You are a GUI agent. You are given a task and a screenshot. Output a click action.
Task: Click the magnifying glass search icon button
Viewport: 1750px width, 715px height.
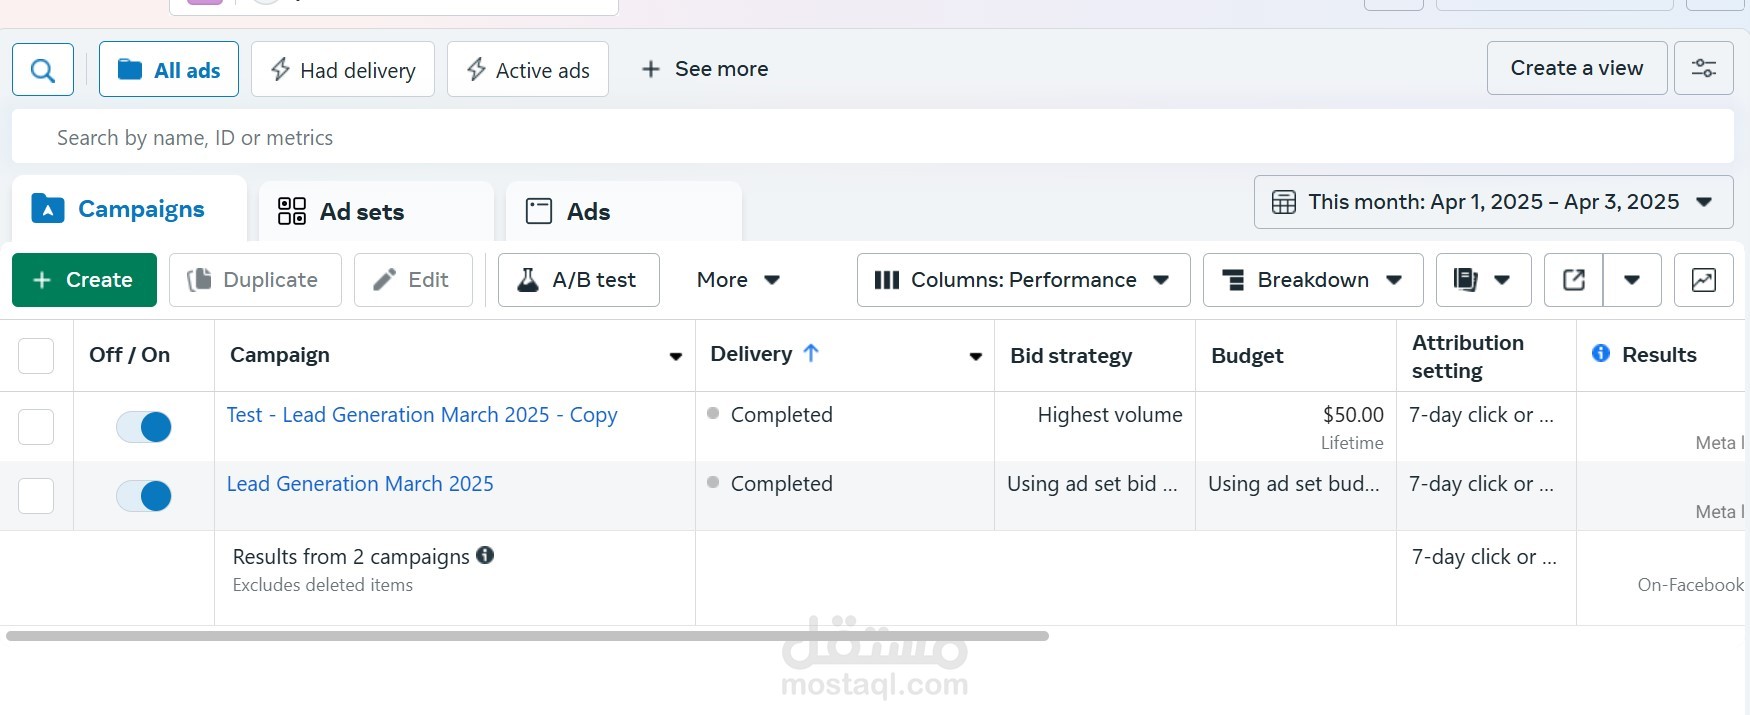[x=43, y=70]
